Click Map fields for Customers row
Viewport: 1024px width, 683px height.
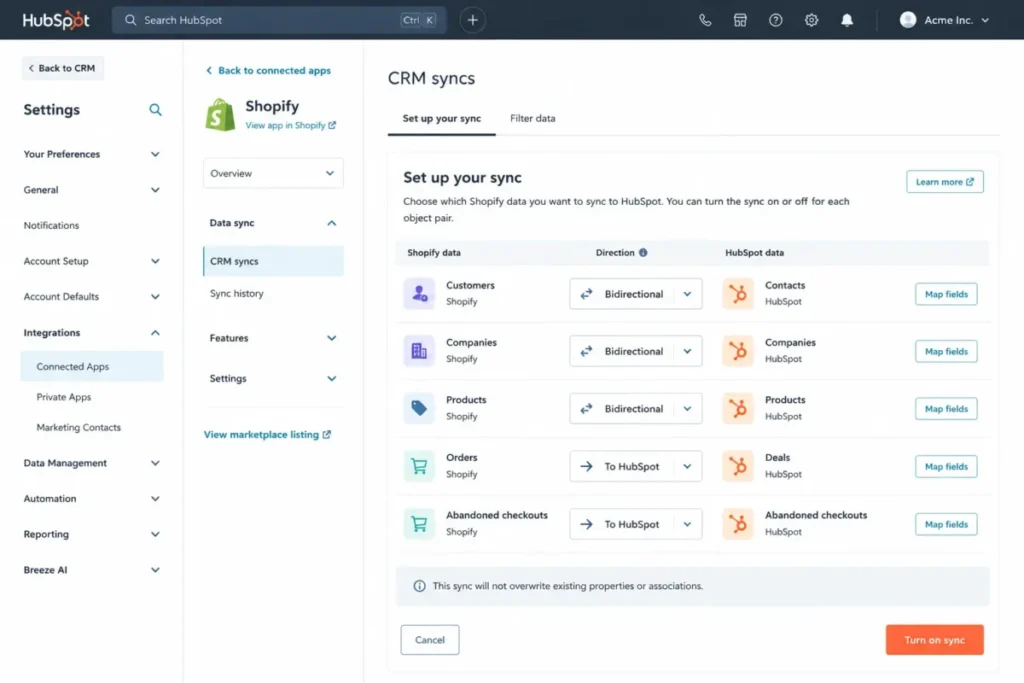[x=946, y=294]
